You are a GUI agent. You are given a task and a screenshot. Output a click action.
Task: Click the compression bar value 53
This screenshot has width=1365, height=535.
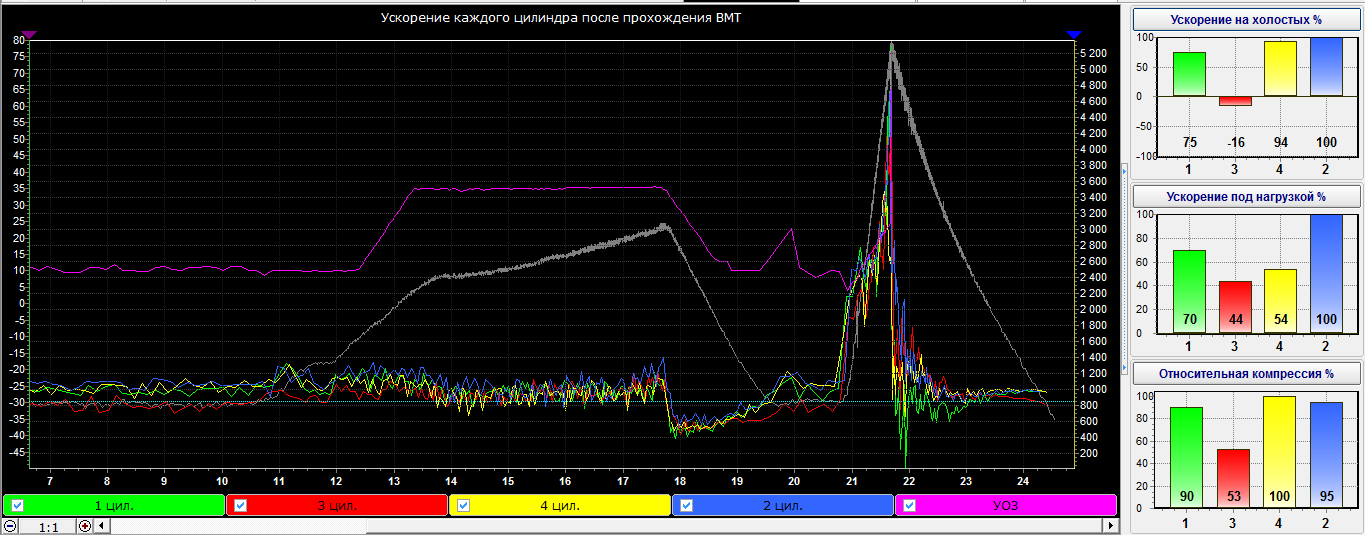(1234, 497)
